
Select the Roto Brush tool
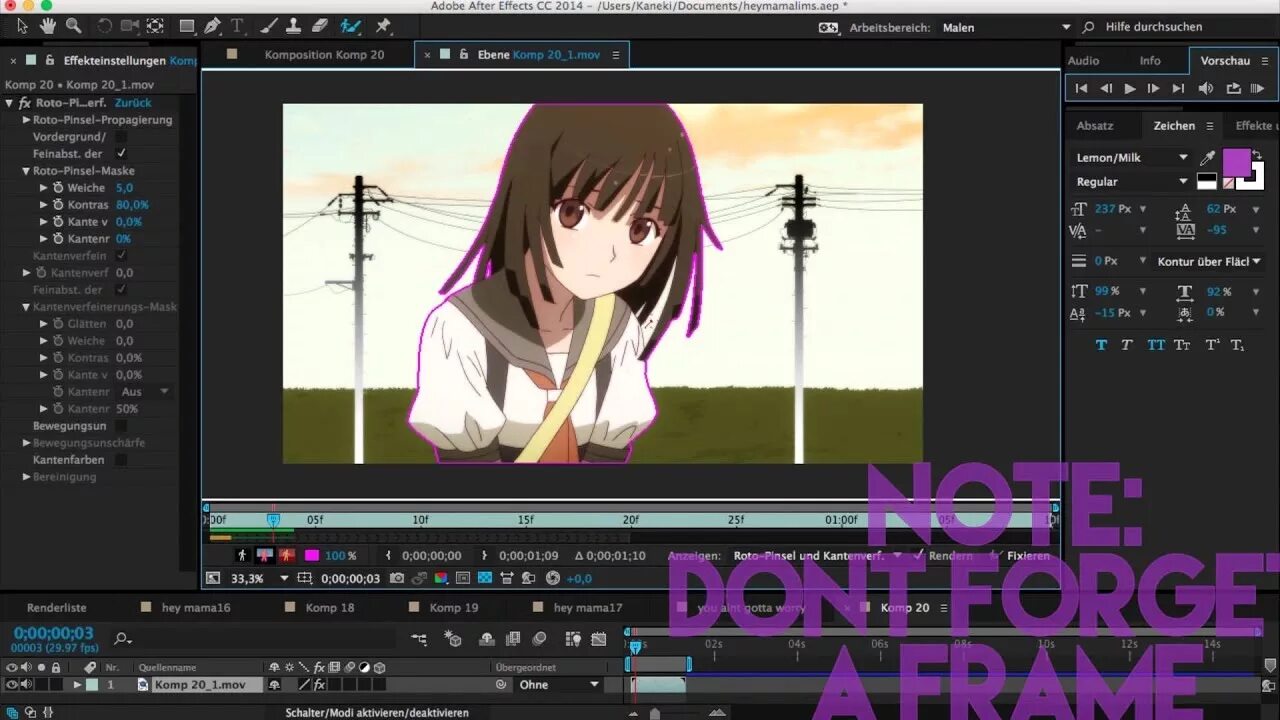coord(351,26)
